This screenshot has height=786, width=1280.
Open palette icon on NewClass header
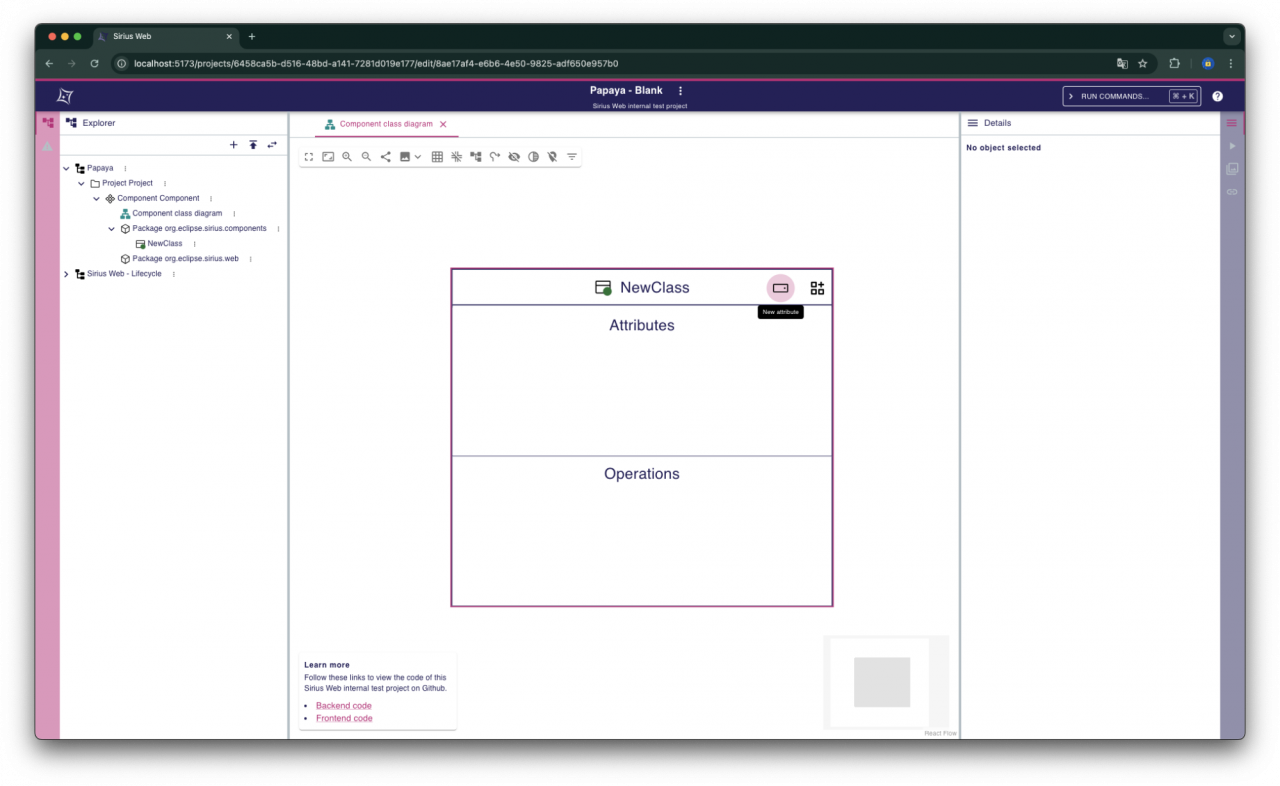pos(817,288)
